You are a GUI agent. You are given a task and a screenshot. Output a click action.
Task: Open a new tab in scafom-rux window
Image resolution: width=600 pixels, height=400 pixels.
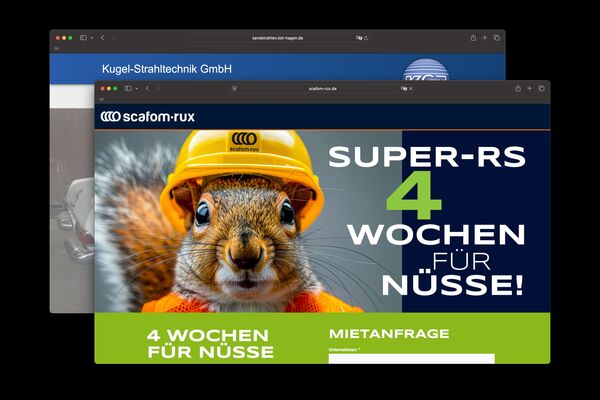click(x=530, y=88)
